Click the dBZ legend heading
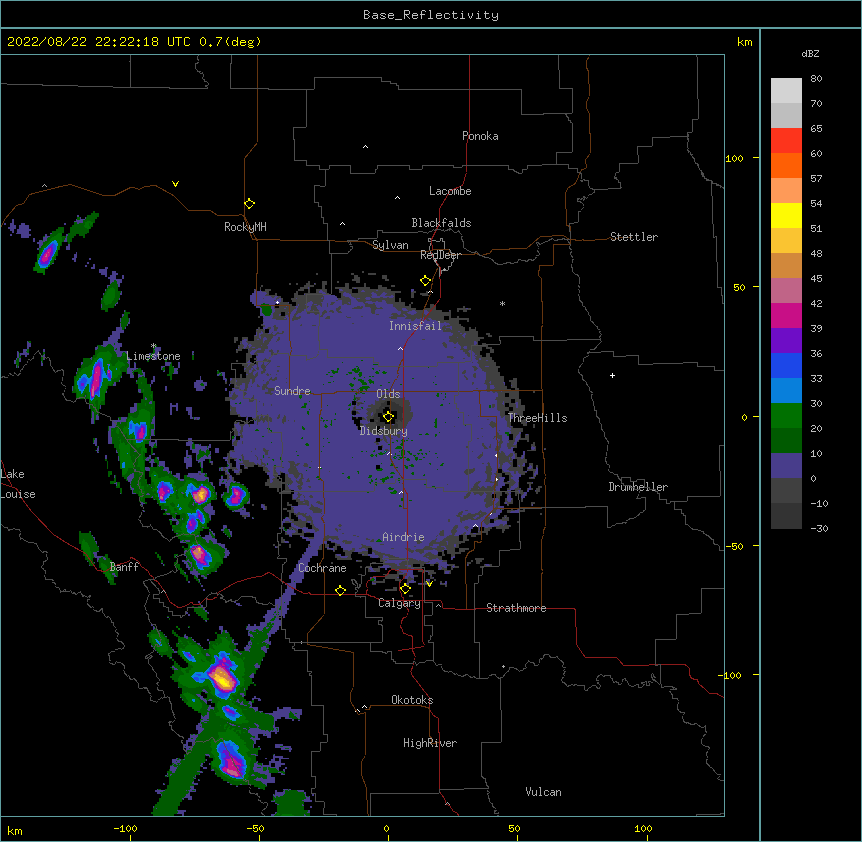This screenshot has width=862, height=842. tap(810, 53)
